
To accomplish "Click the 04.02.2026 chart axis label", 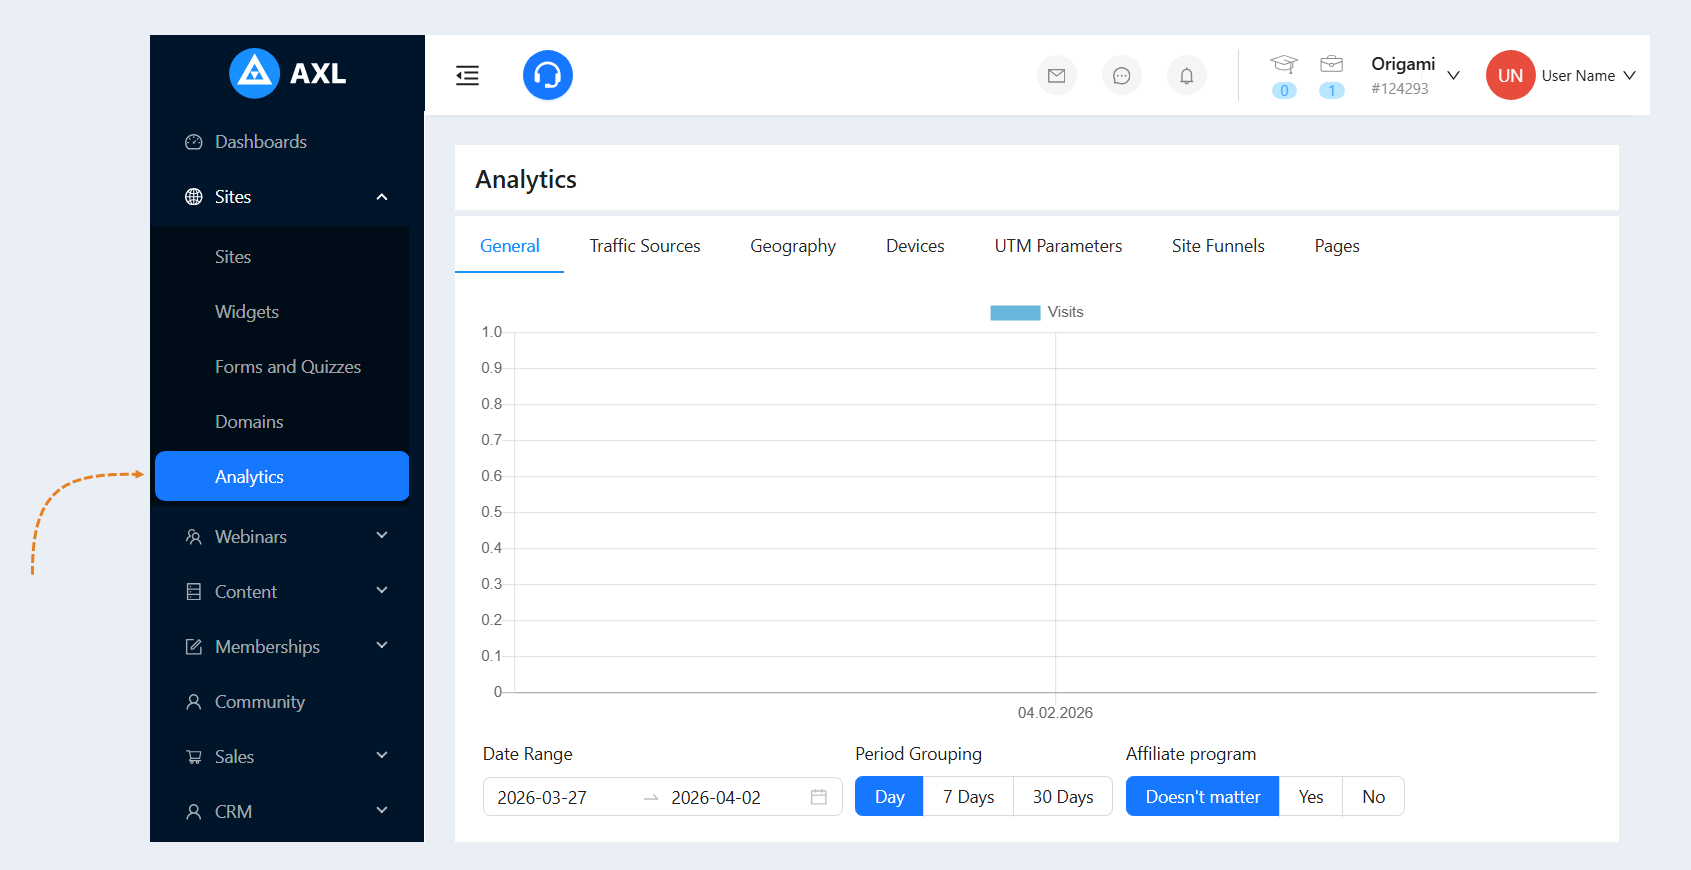I will [x=1055, y=713].
